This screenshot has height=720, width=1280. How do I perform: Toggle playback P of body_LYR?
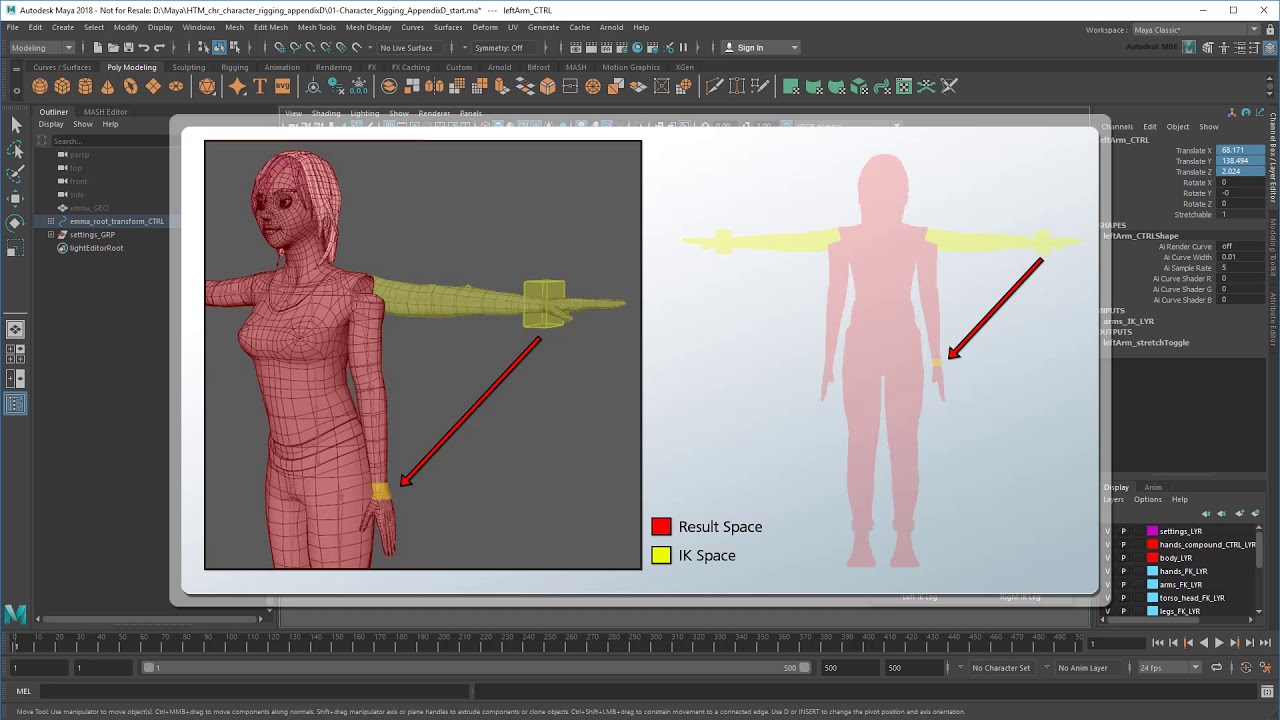1123,558
